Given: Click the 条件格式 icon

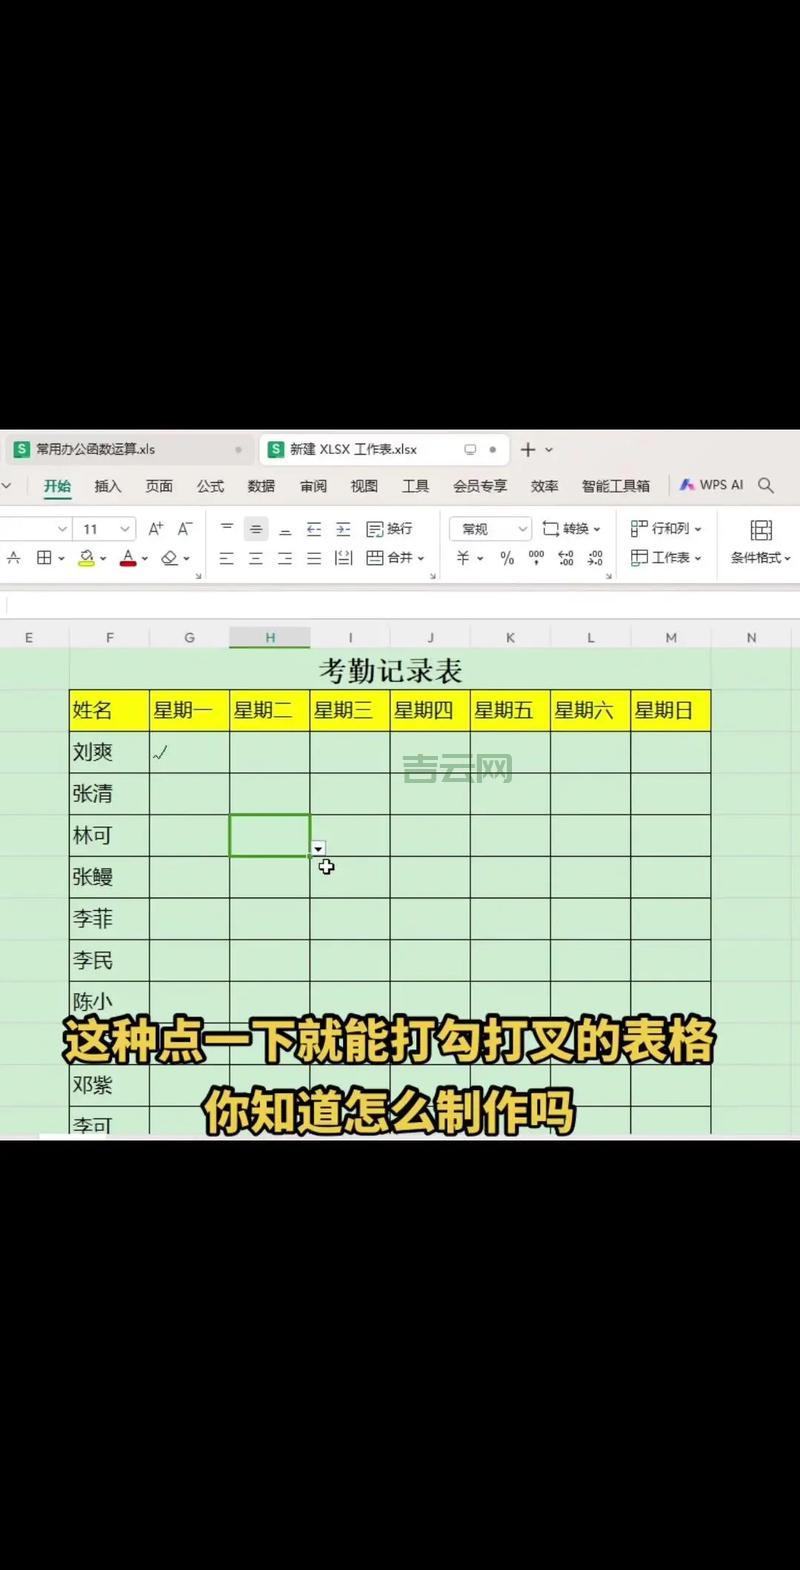Looking at the screenshot, I should (x=761, y=530).
